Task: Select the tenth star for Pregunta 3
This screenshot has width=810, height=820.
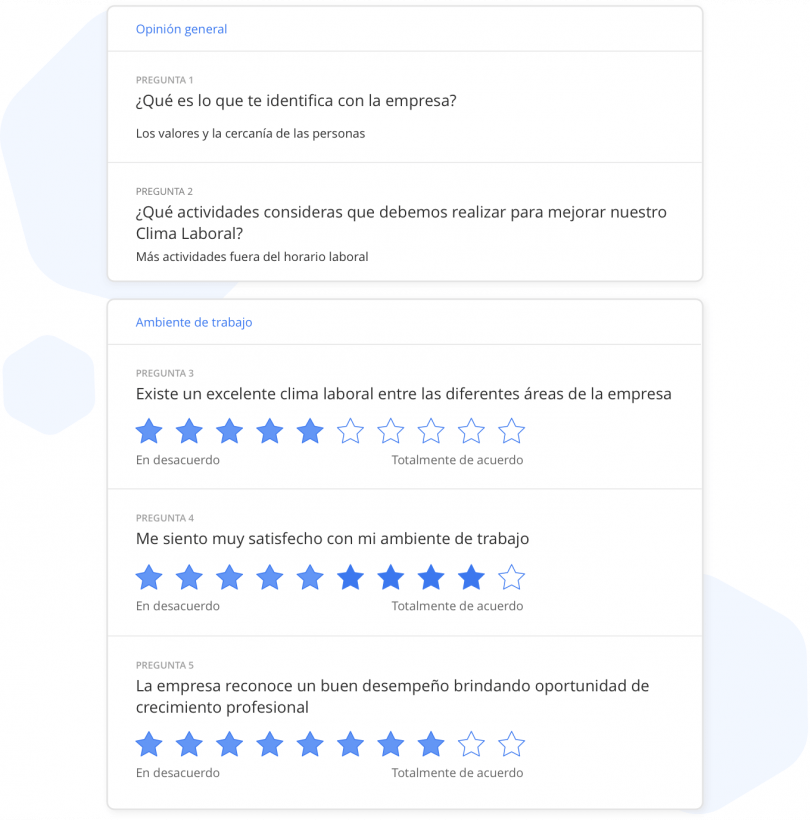Action: point(511,431)
